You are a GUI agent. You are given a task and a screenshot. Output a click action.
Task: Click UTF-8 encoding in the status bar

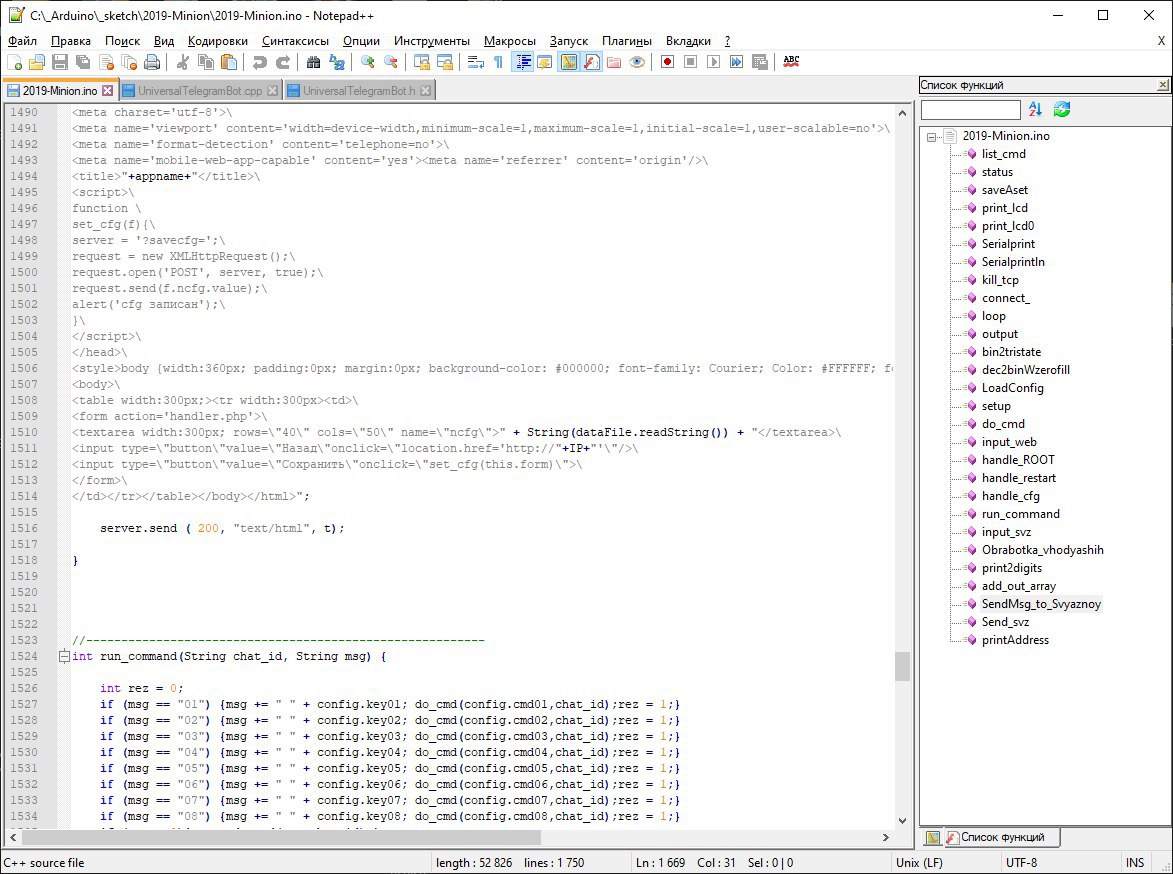[1021, 863]
